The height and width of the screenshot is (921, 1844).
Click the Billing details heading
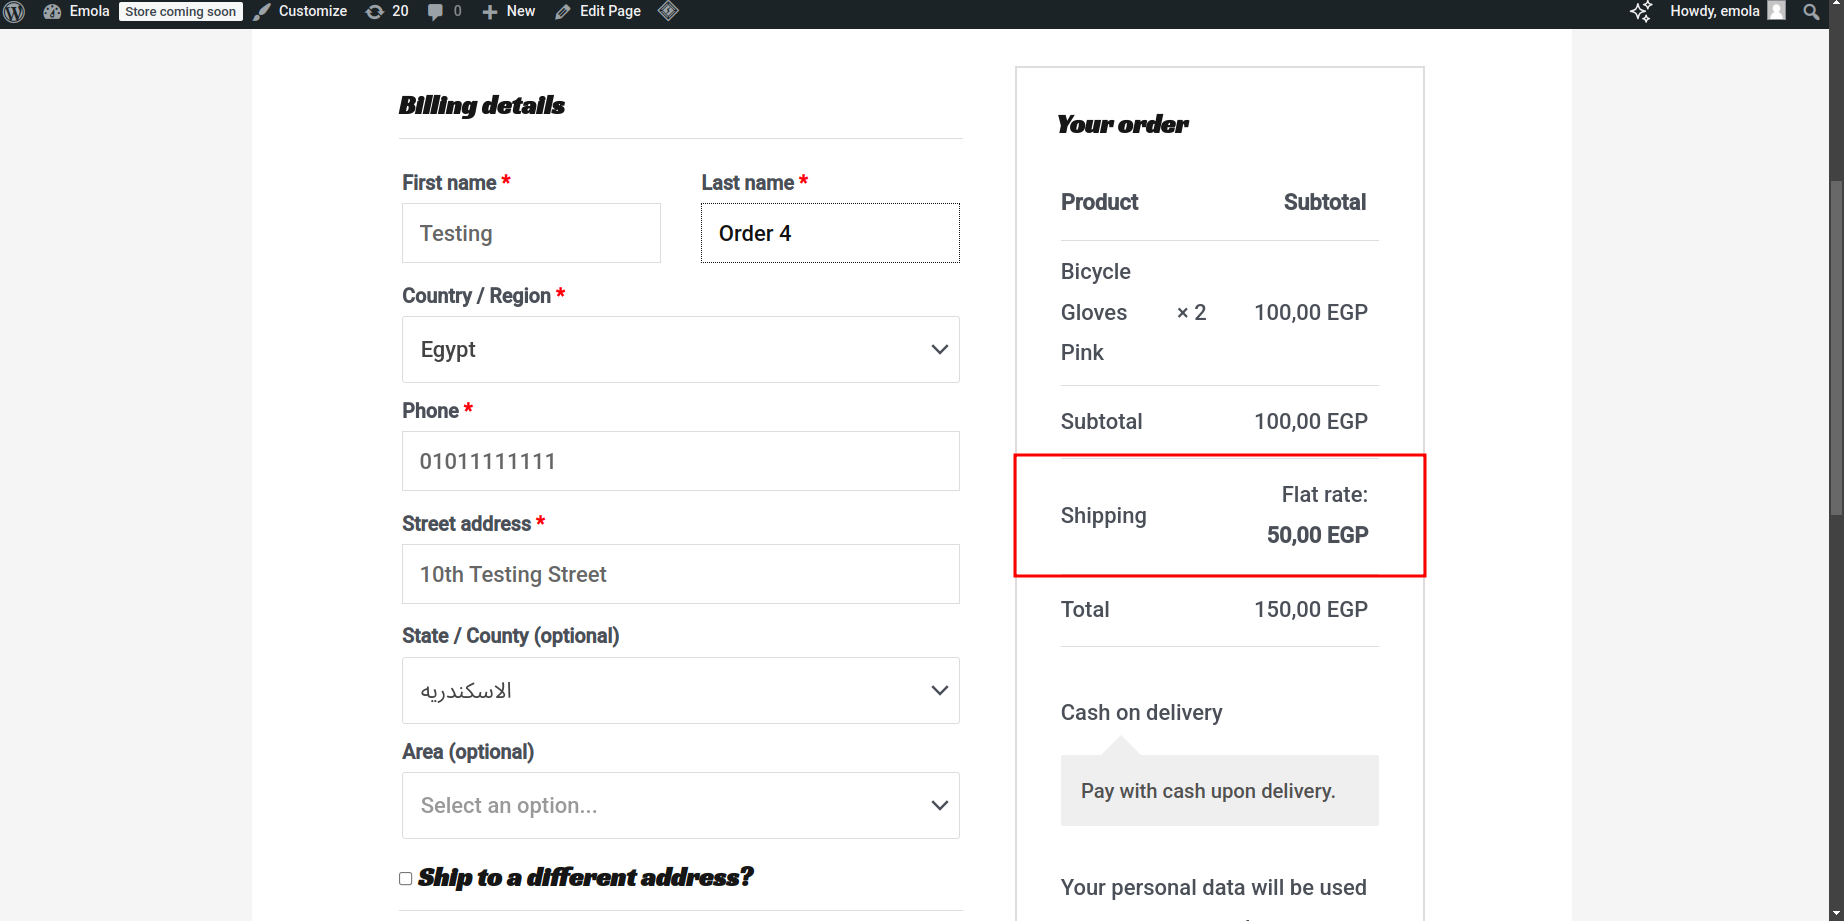pos(481,105)
